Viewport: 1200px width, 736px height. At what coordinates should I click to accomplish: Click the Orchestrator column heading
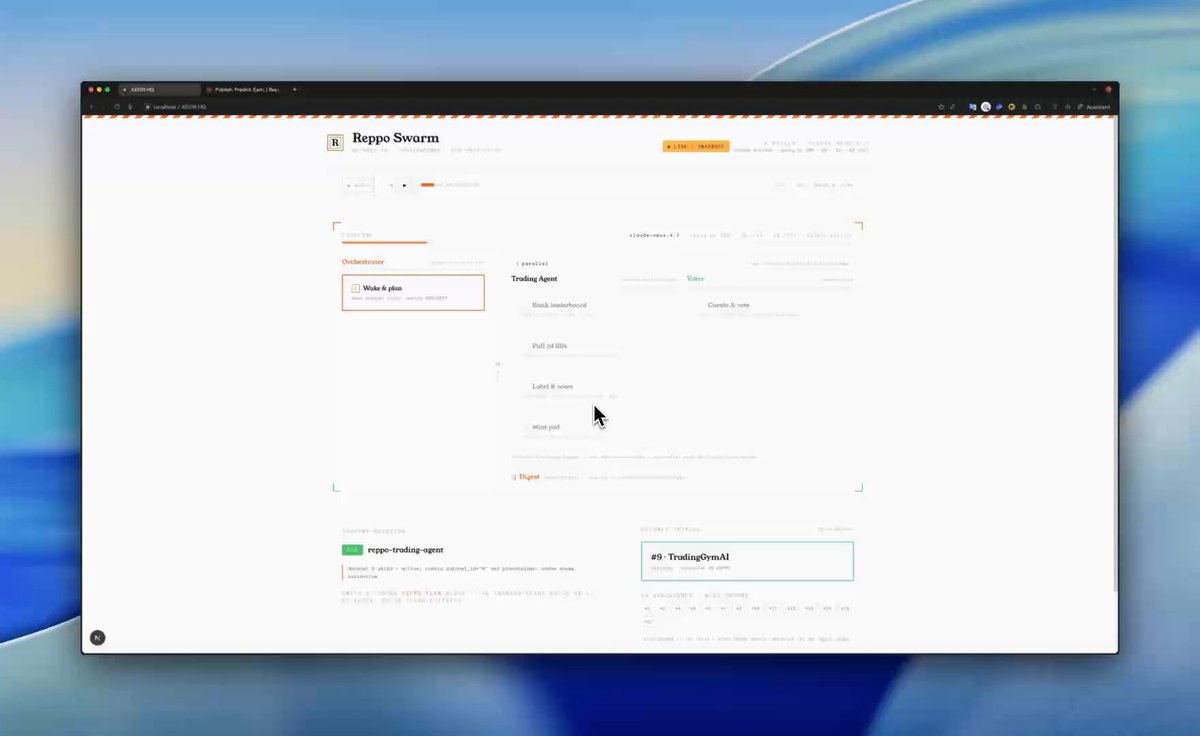(x=363, y=262)
